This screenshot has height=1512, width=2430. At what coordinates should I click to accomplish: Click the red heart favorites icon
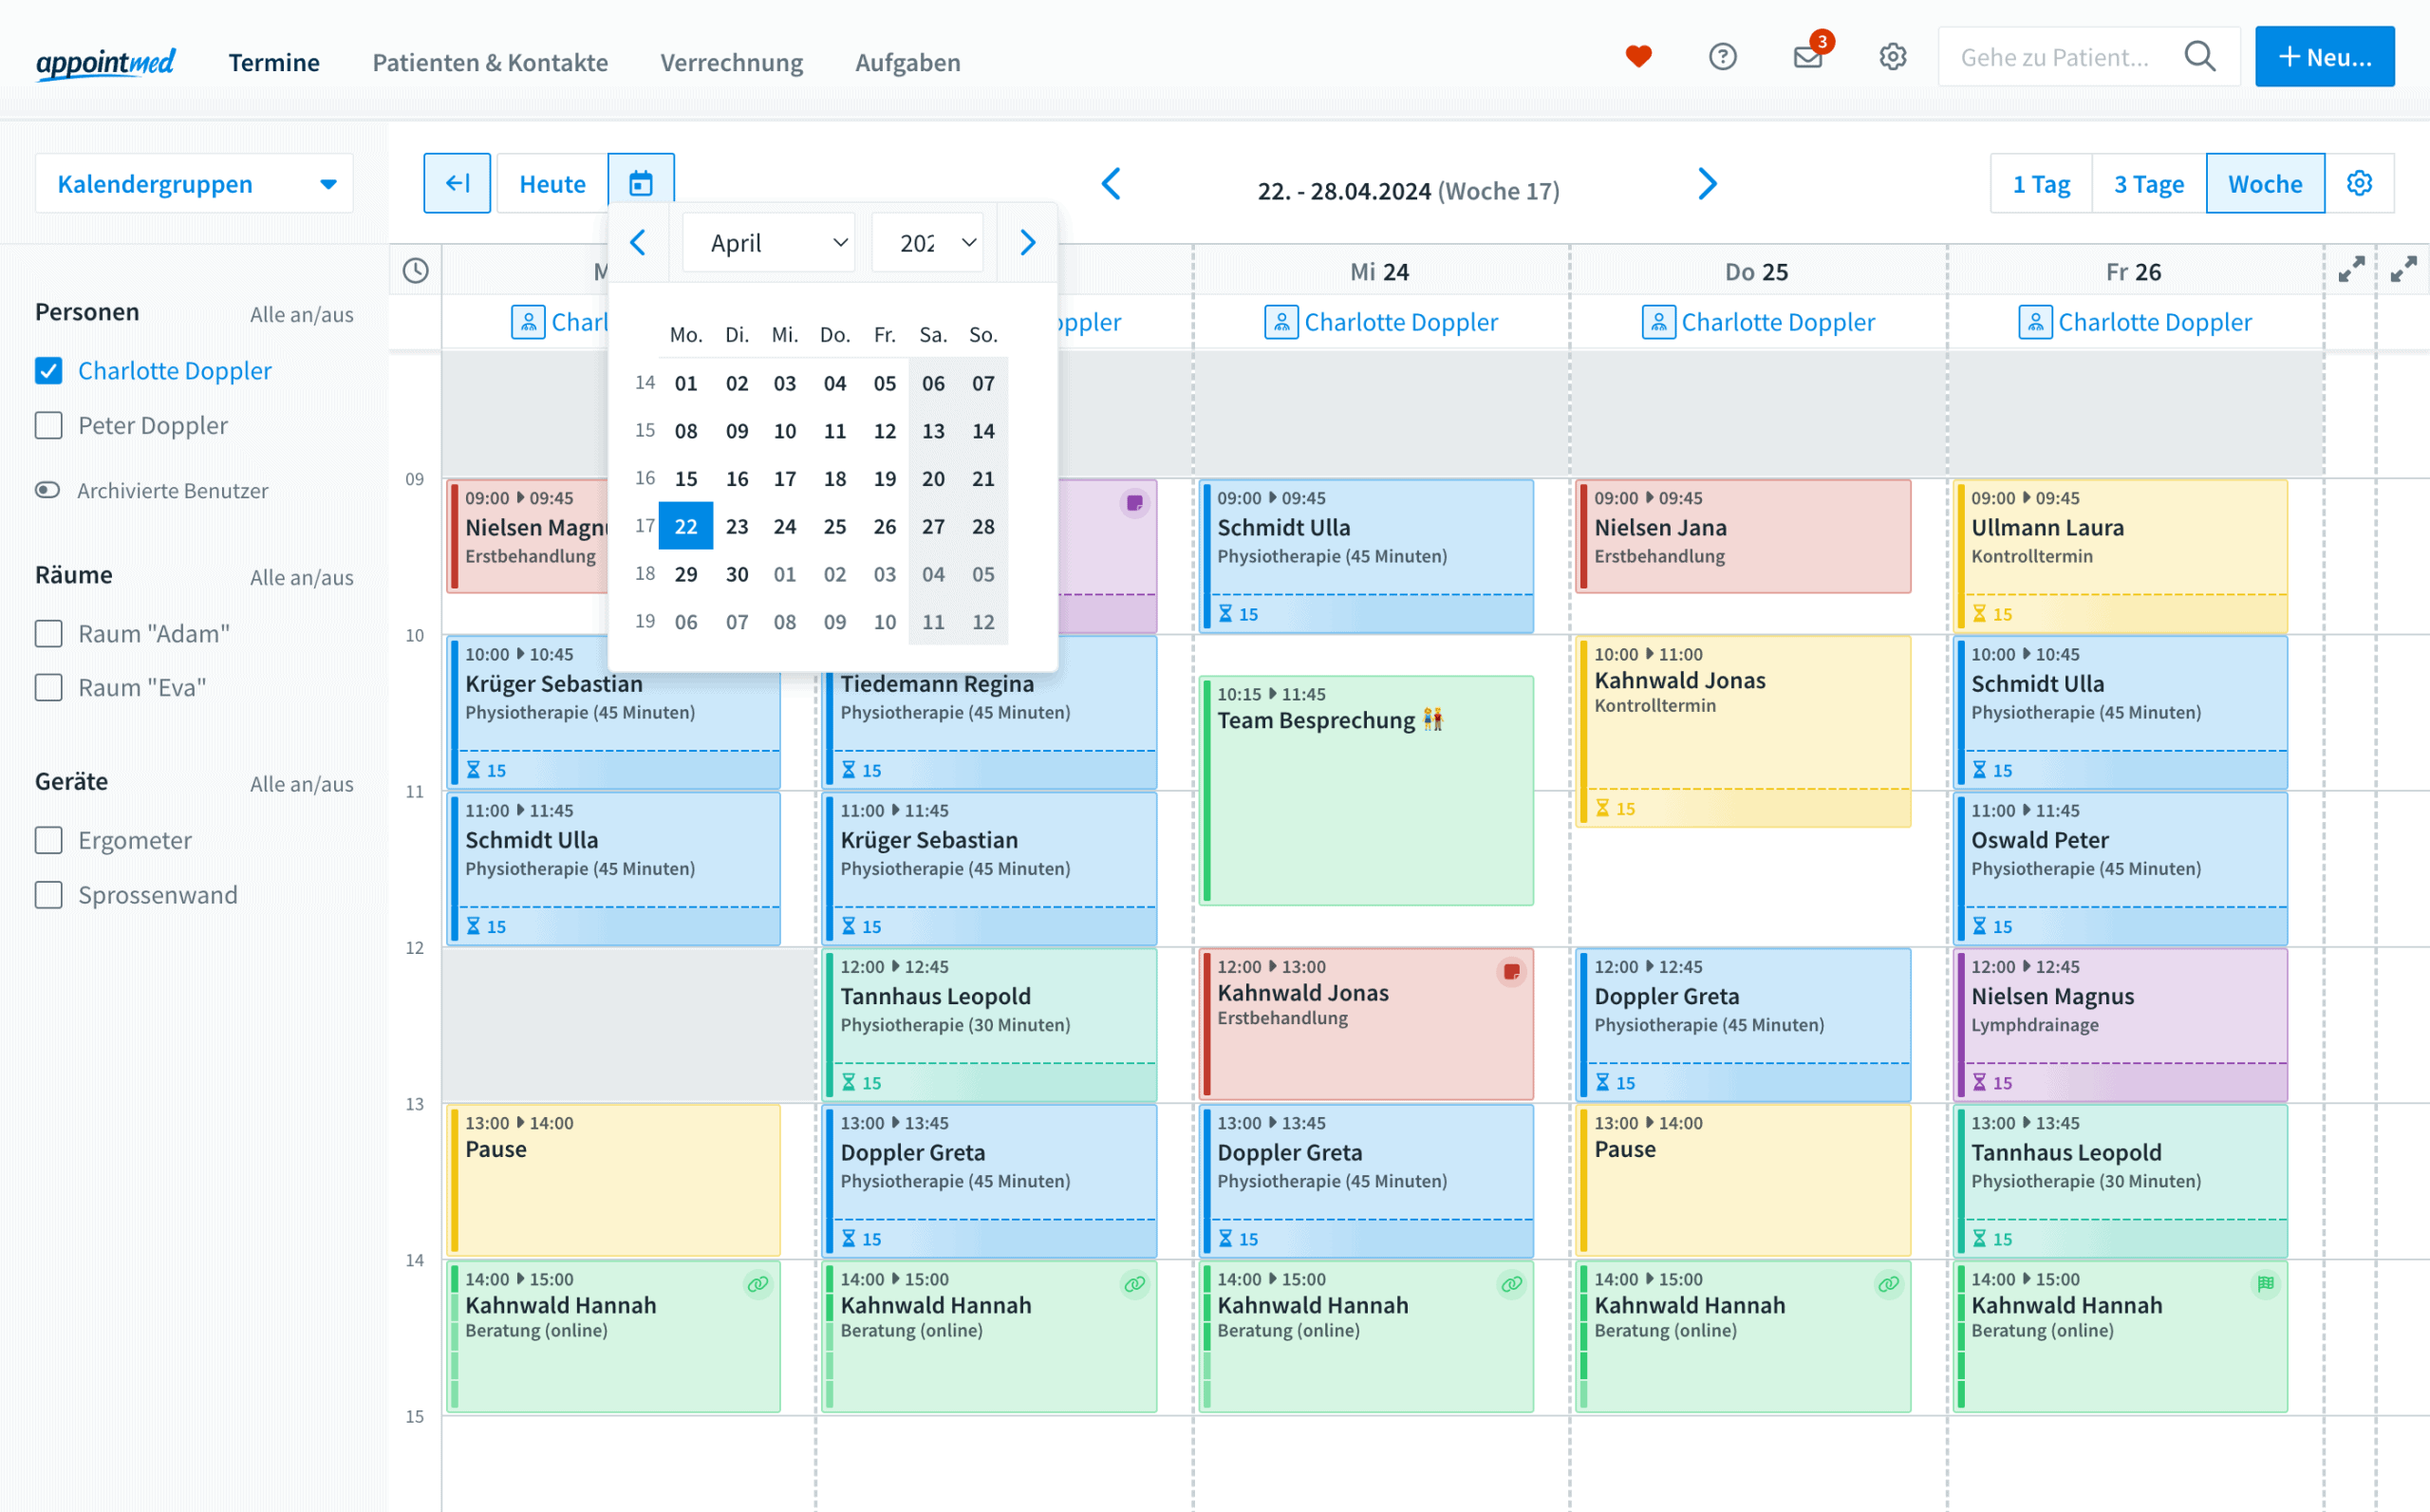click(x=1638, y=57)
